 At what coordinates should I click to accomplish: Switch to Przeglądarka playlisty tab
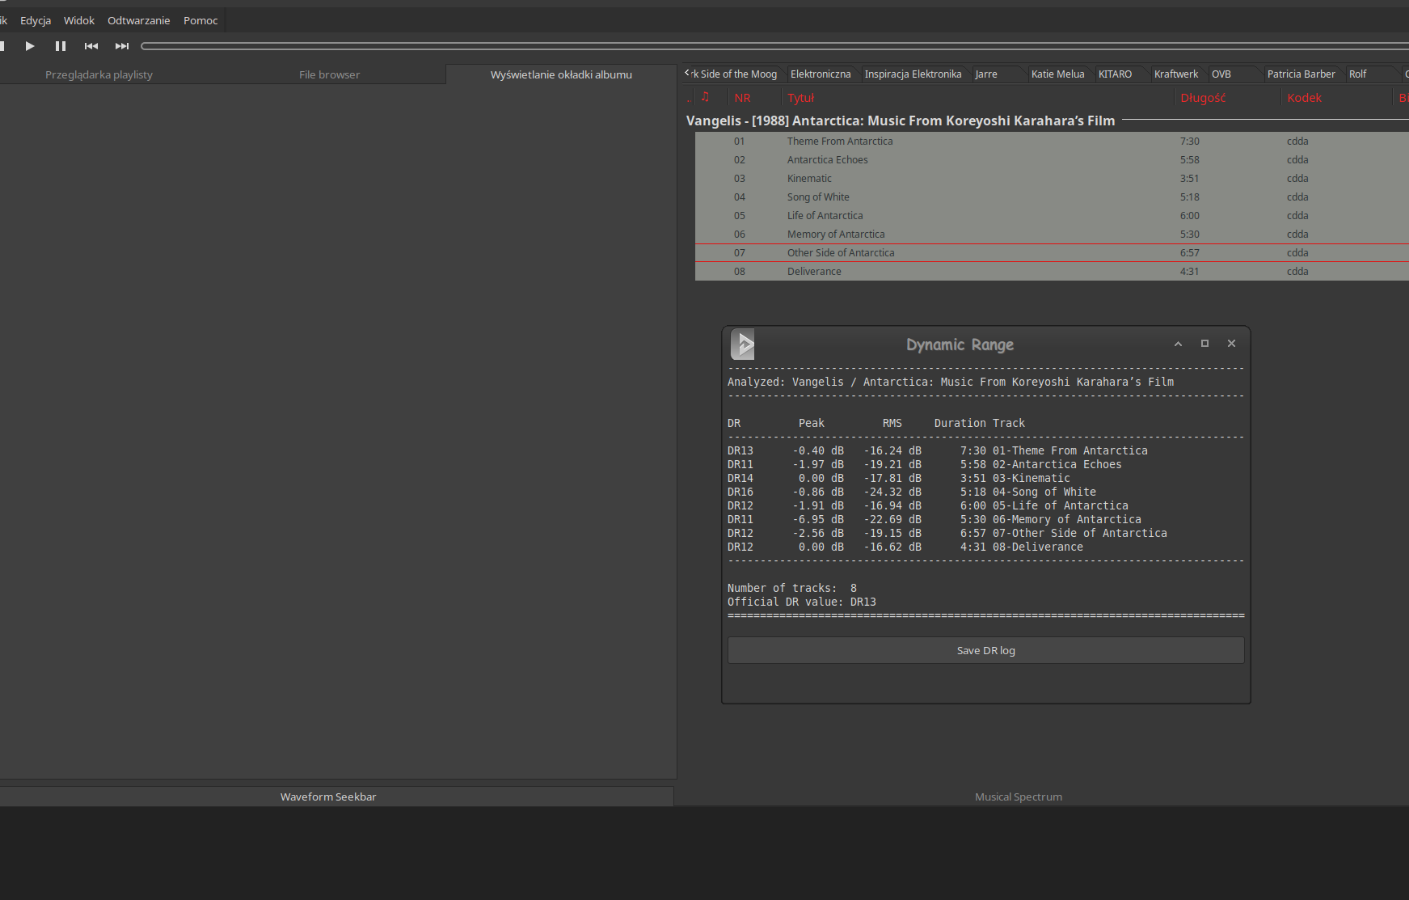click(x=99, y=75)
